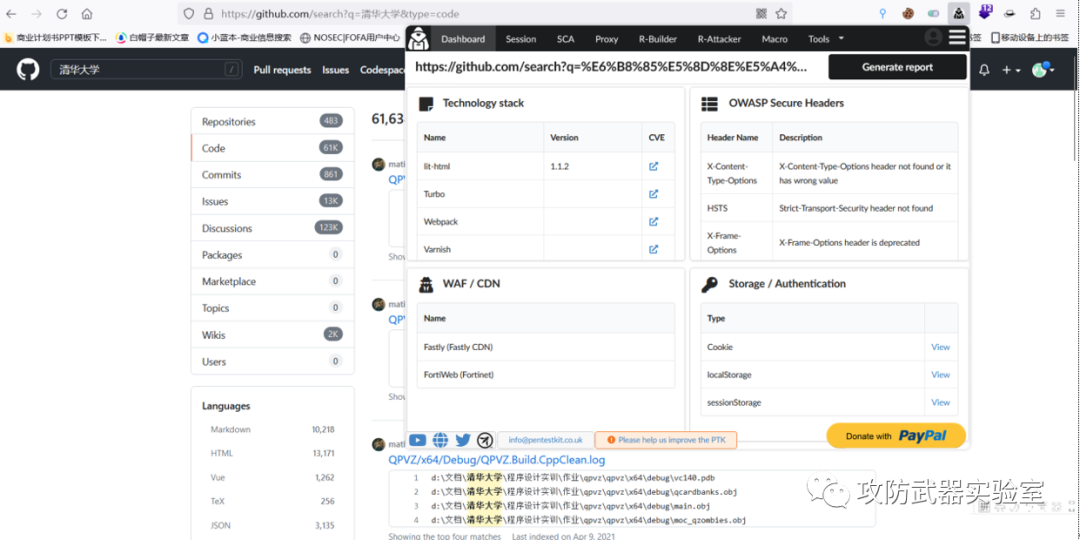
Task: Bookmark this page with the star icon
Action: (x=781, y=14)
